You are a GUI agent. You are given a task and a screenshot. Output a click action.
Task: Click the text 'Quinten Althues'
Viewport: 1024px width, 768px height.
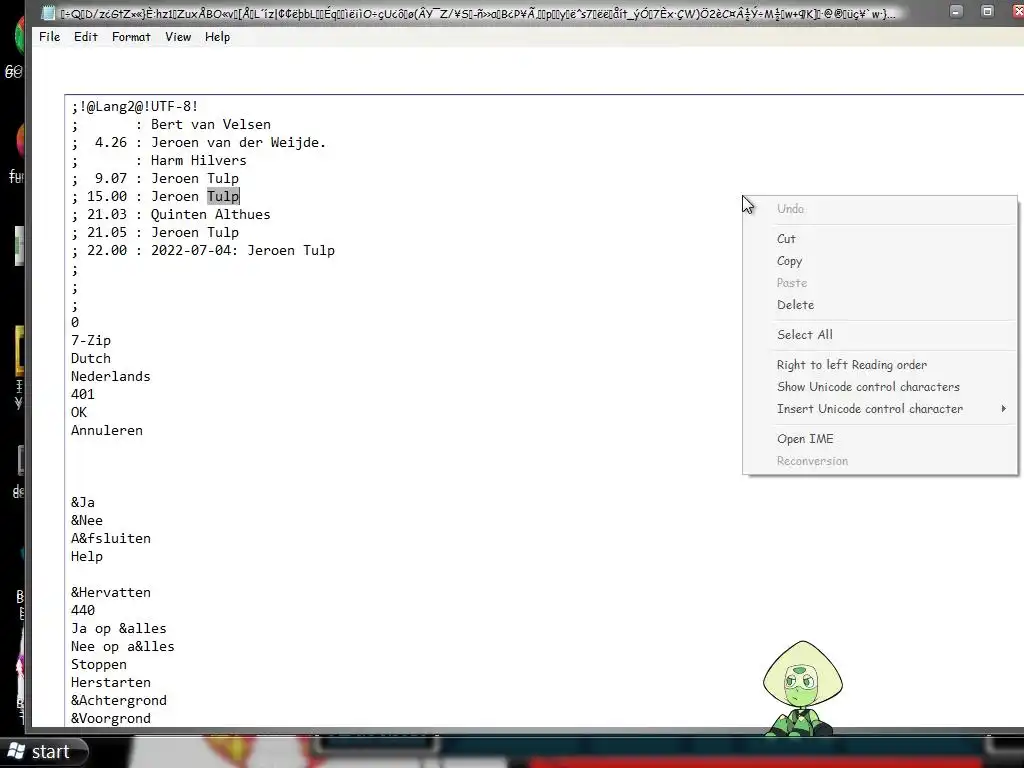coord(210,215)
